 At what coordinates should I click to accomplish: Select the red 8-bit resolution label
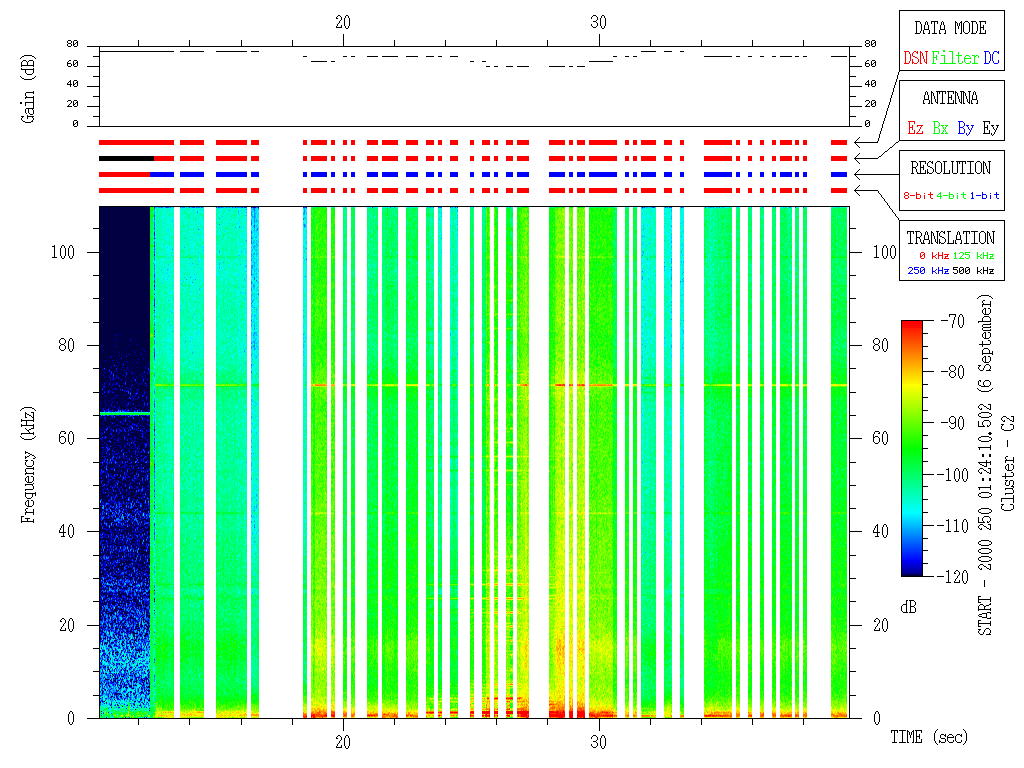pos(918,195)
